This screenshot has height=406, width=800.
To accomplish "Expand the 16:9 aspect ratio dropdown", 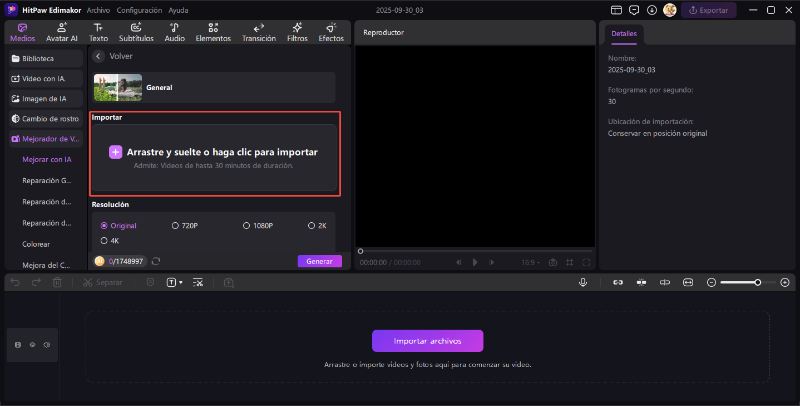I will (x=530, y=262).
